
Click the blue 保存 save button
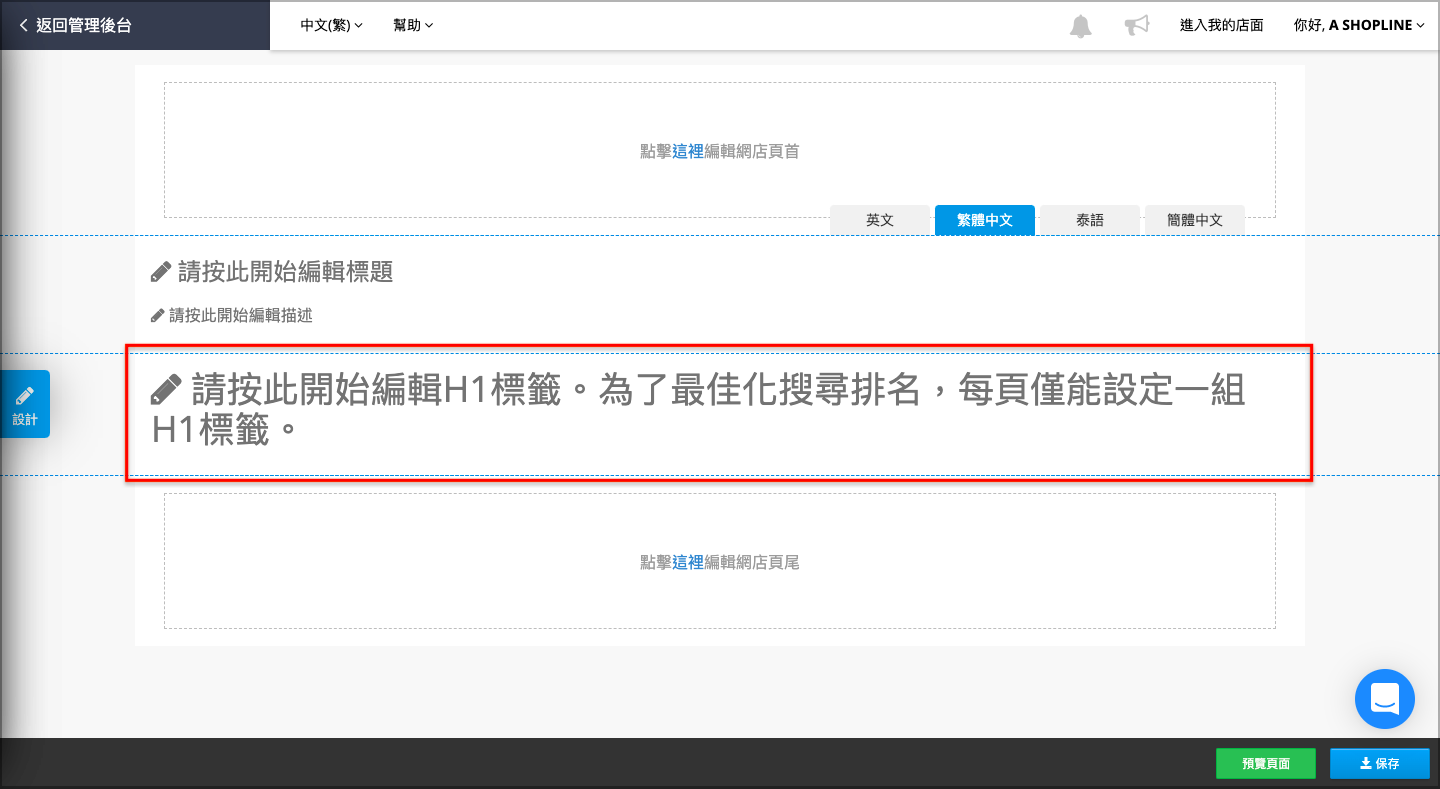1380,763
